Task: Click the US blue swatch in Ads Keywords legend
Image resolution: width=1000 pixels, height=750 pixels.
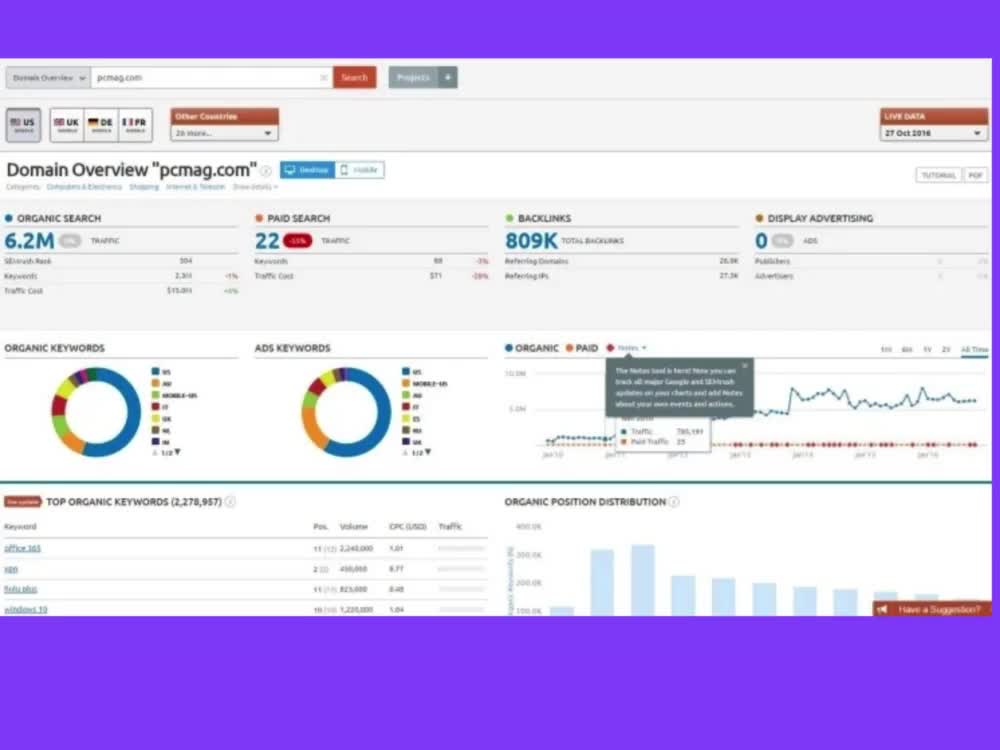Action: pyautogui.click(x=406, y=372)
